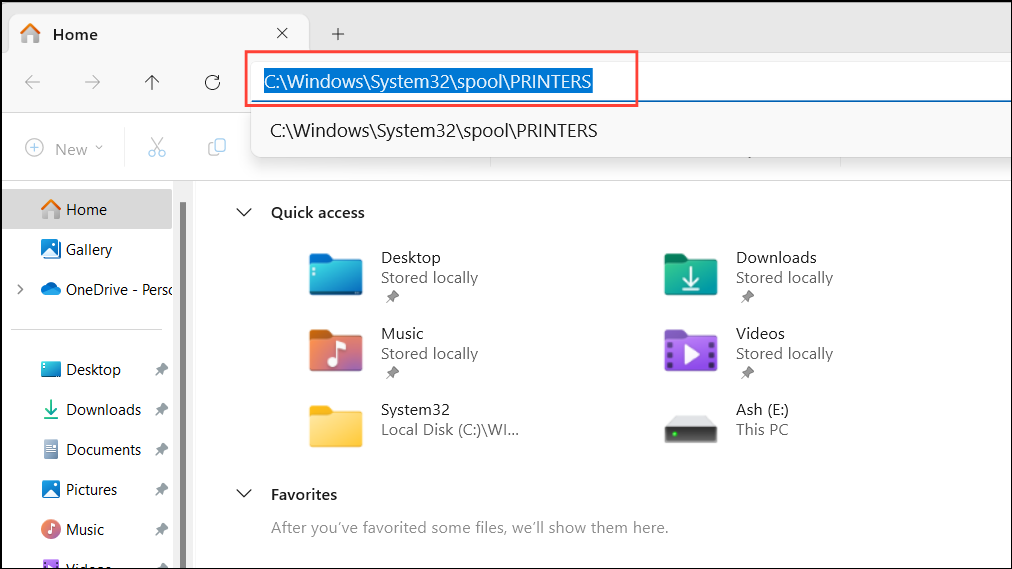Open the Ash (E:) drive
The image size is (1012, 569).
pyautogui.click(x=691, y=425)
